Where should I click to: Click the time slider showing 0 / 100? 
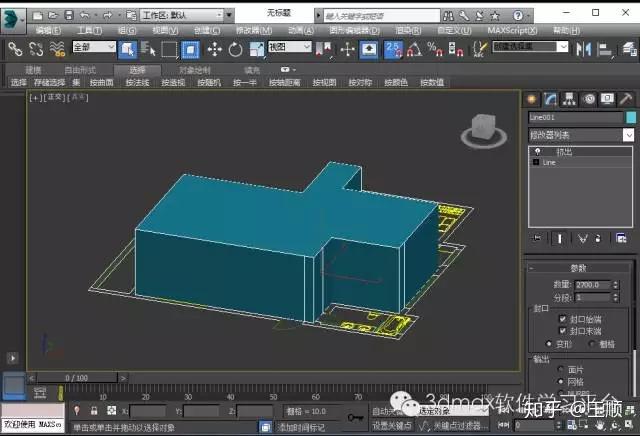point(77,378)
